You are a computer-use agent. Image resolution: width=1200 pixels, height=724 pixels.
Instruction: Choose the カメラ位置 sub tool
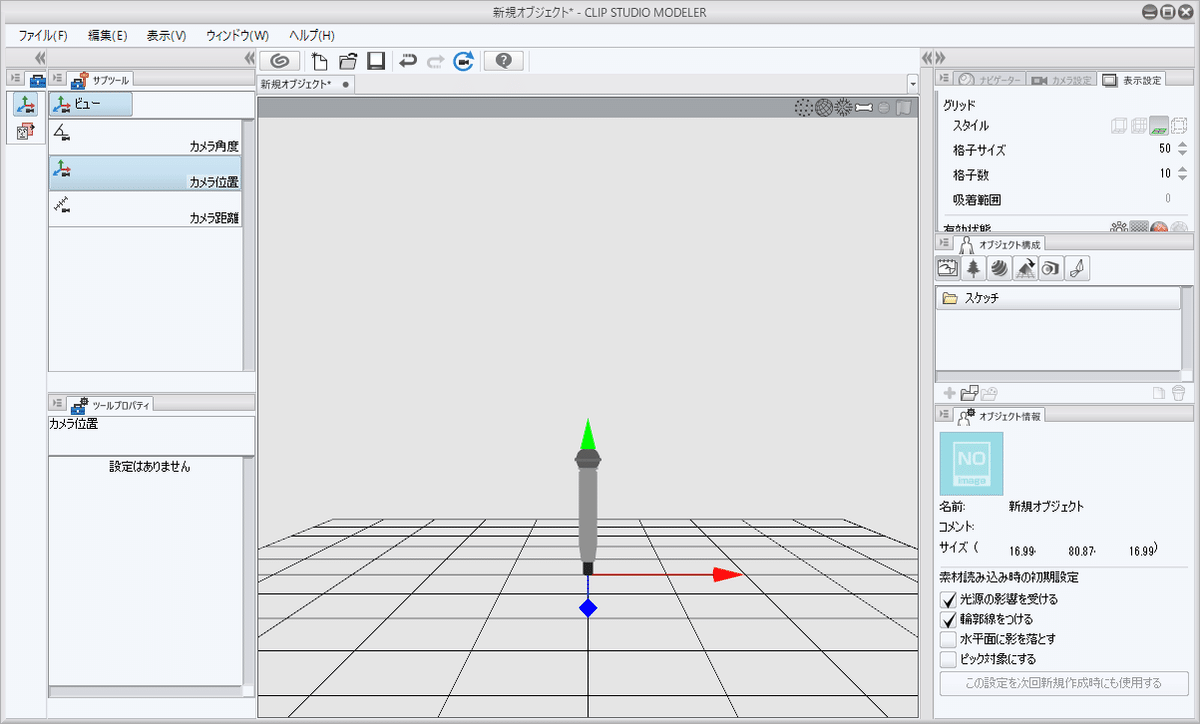[x=145, y=173]
